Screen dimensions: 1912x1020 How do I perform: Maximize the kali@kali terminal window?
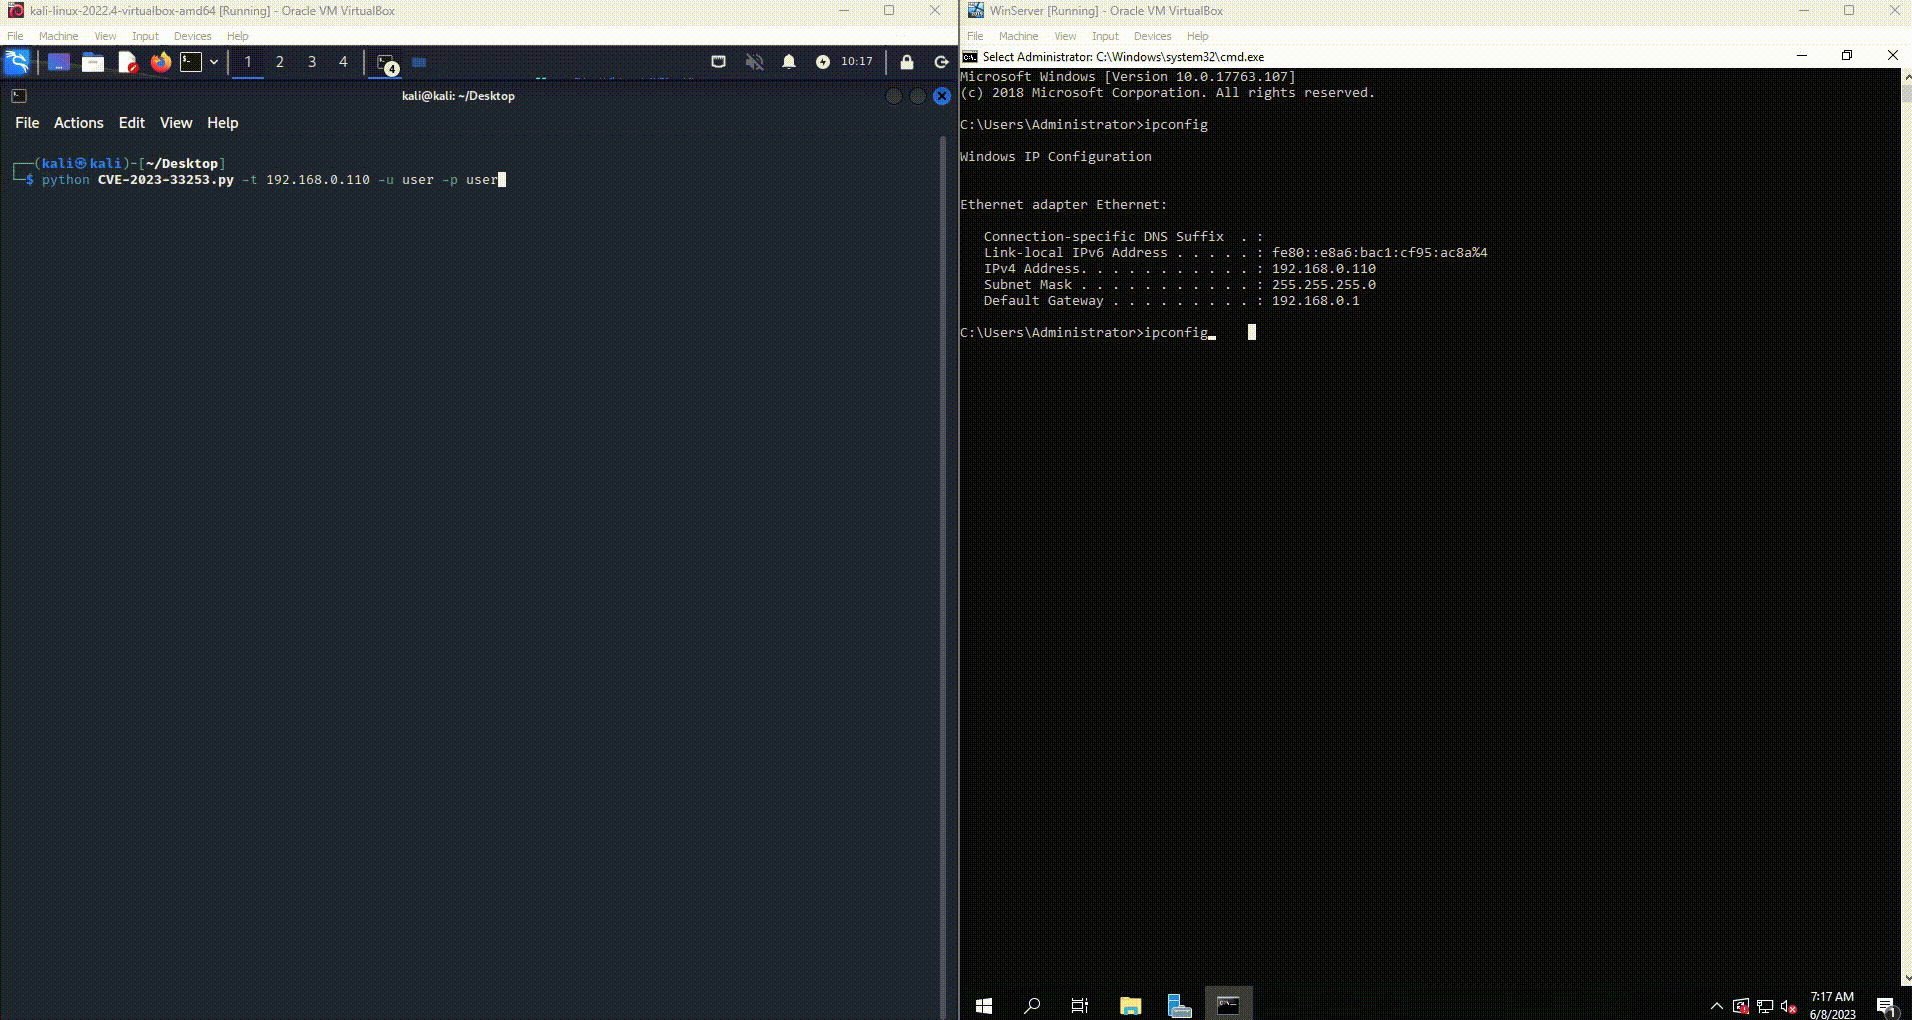click(x=918, y=96)
